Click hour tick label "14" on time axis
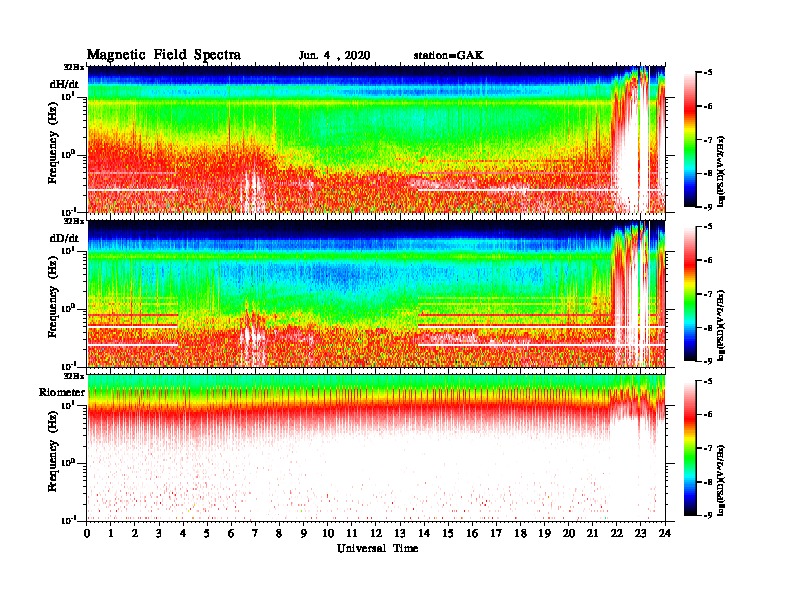This screenshot has height=612, width=792. pyautogui.click(x=424, y=533)
